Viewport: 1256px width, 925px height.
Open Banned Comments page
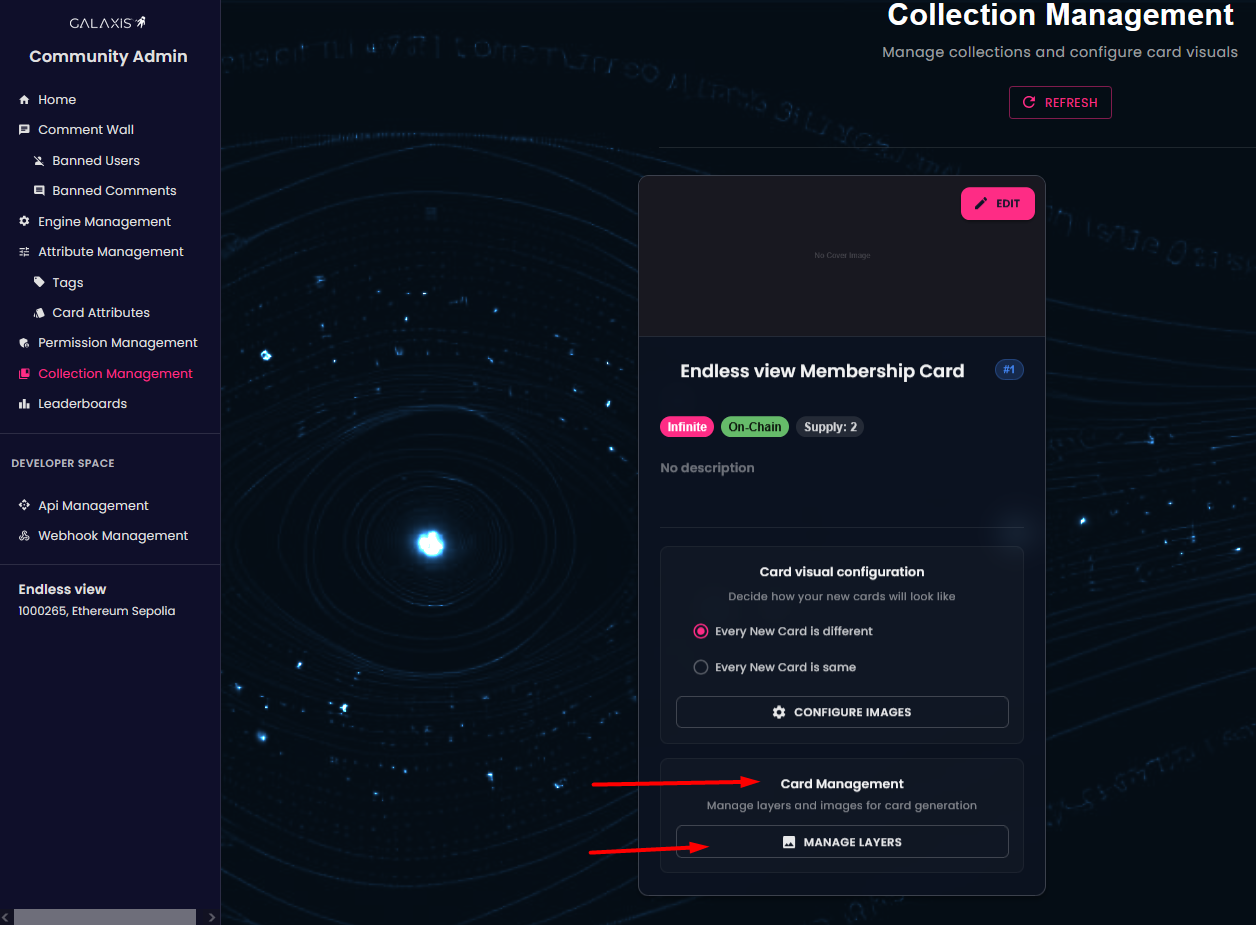(x=114, y=191)
